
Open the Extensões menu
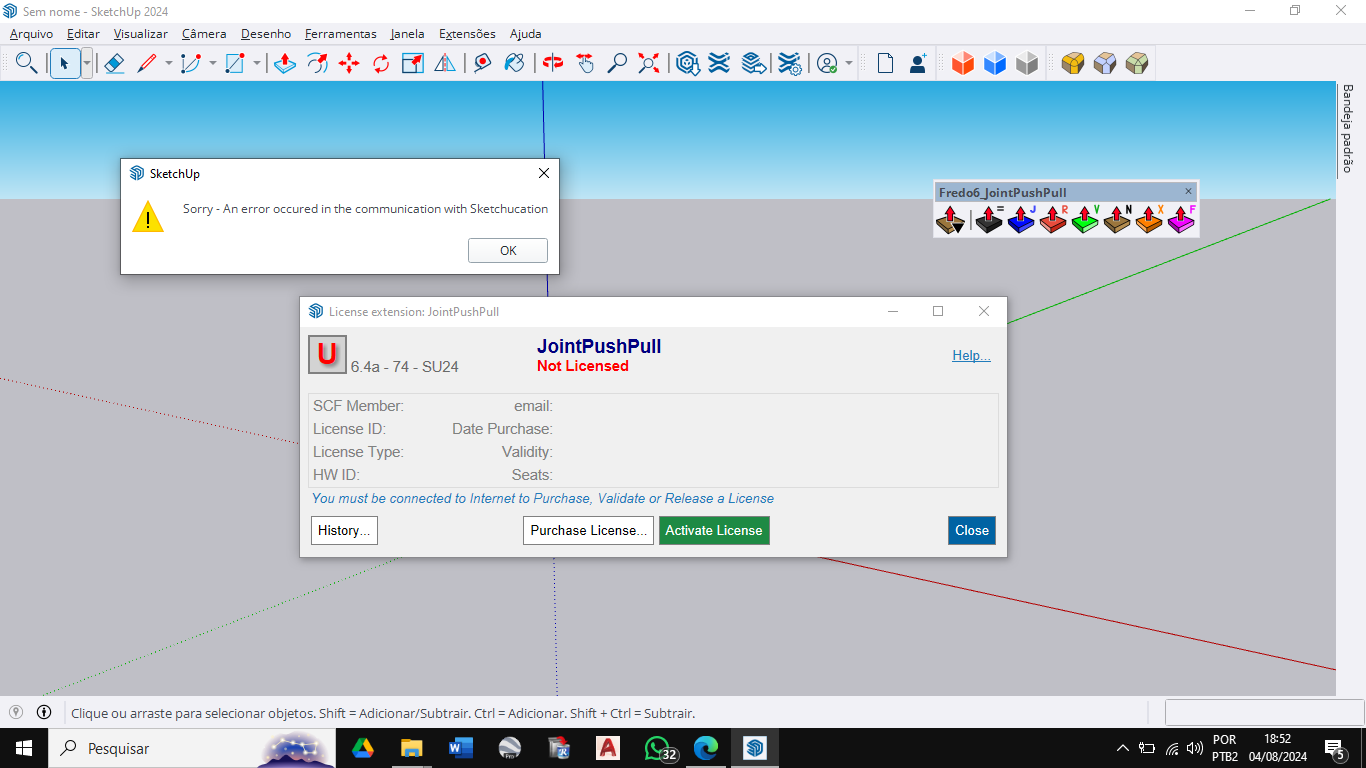coord(467,33)
